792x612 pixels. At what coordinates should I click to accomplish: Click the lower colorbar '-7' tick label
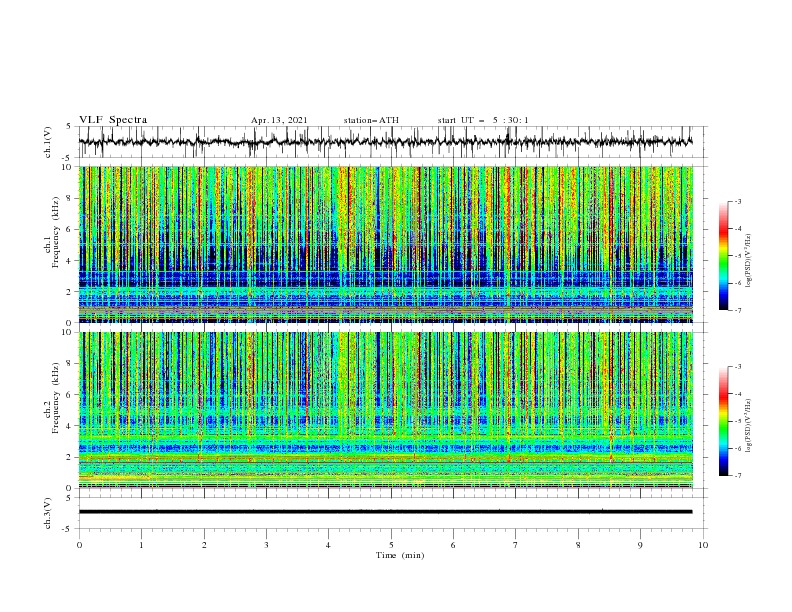point(737,475)
